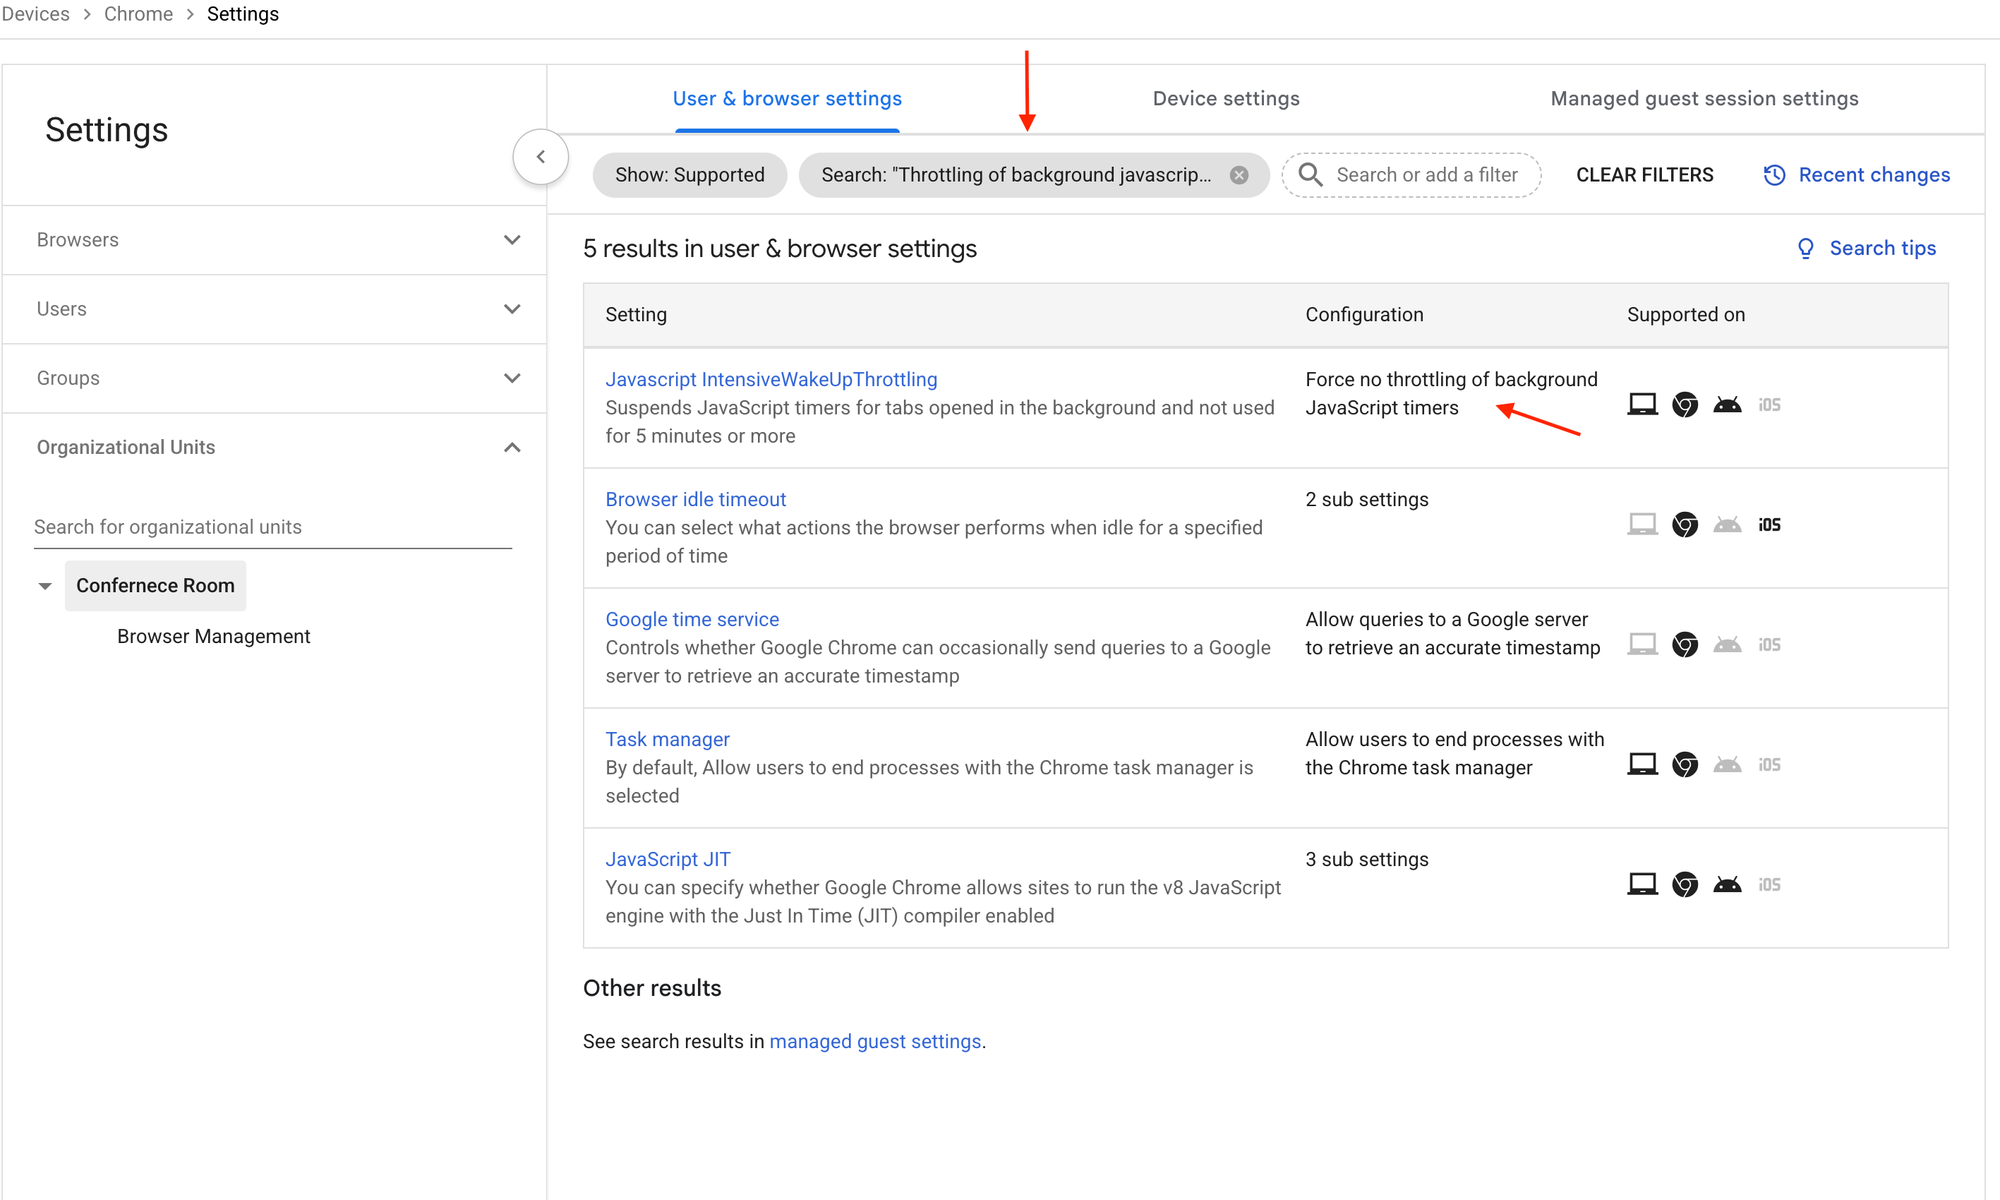Open Managed guest session settings tab

click(x=1704, y=98)
